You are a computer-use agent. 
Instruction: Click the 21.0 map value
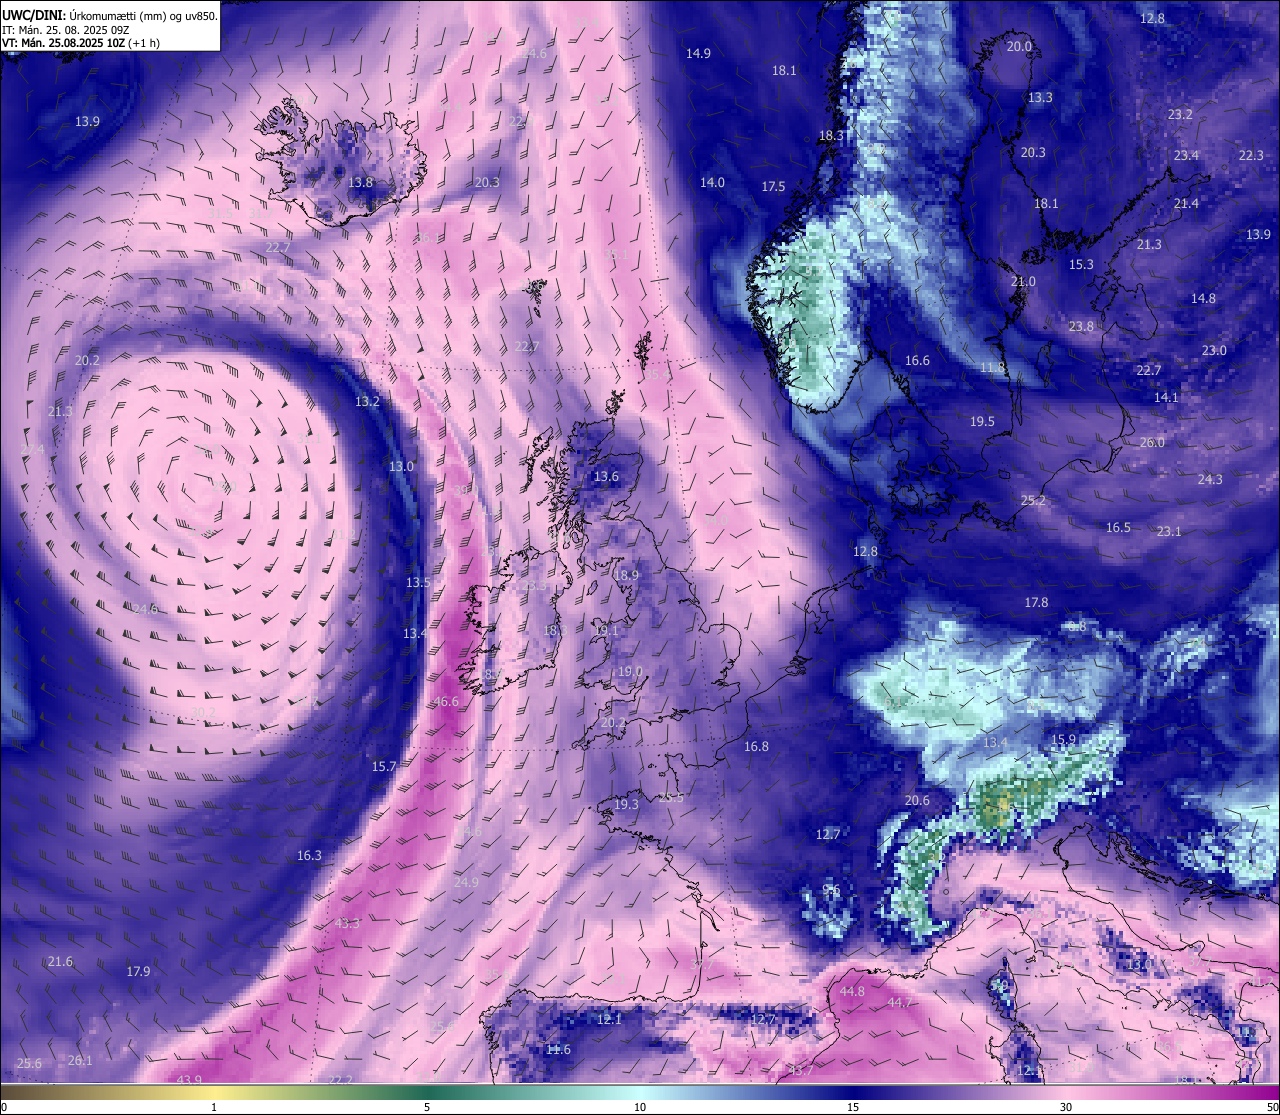[1023, 282]
